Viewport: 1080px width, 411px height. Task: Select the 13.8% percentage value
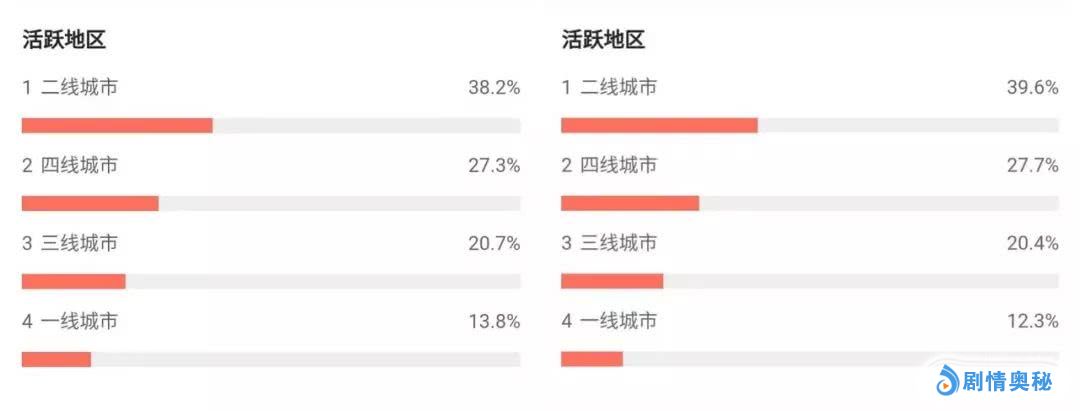[x=494, y=321]
